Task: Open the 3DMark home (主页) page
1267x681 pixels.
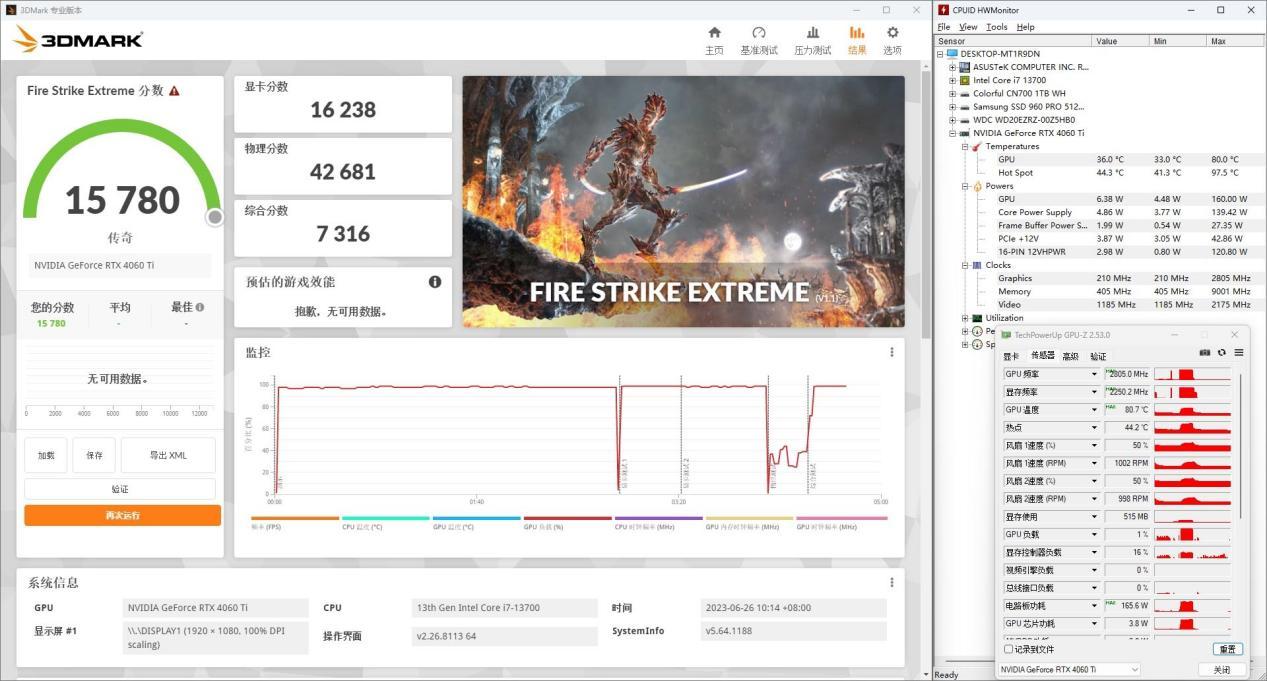Action: (713, 40)
